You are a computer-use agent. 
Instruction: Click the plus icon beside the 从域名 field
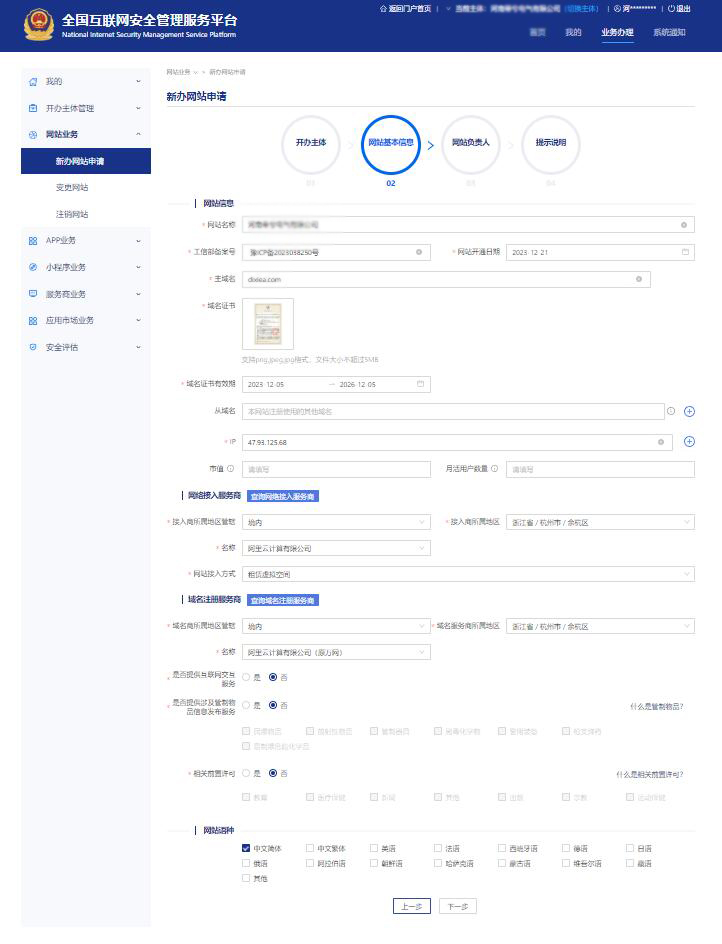pos(689,411)
